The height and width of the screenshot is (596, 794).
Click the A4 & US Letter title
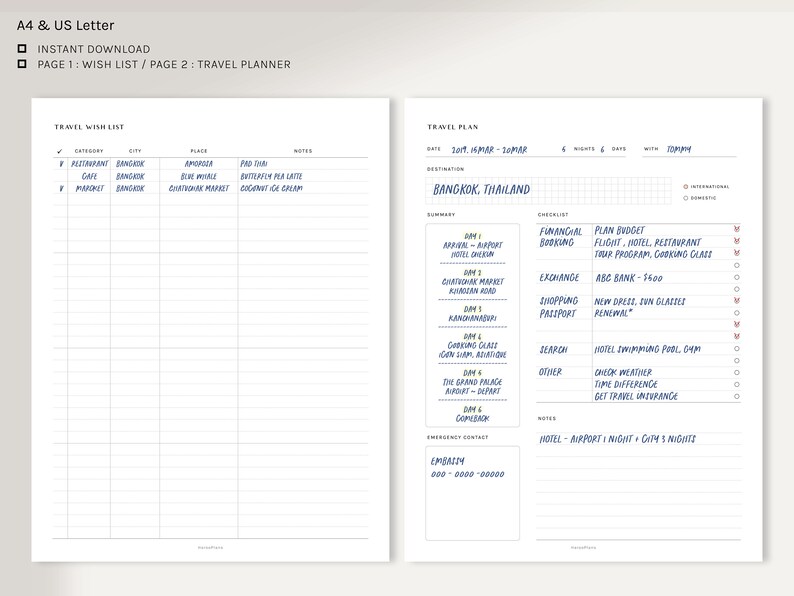[x=65, y=25]
